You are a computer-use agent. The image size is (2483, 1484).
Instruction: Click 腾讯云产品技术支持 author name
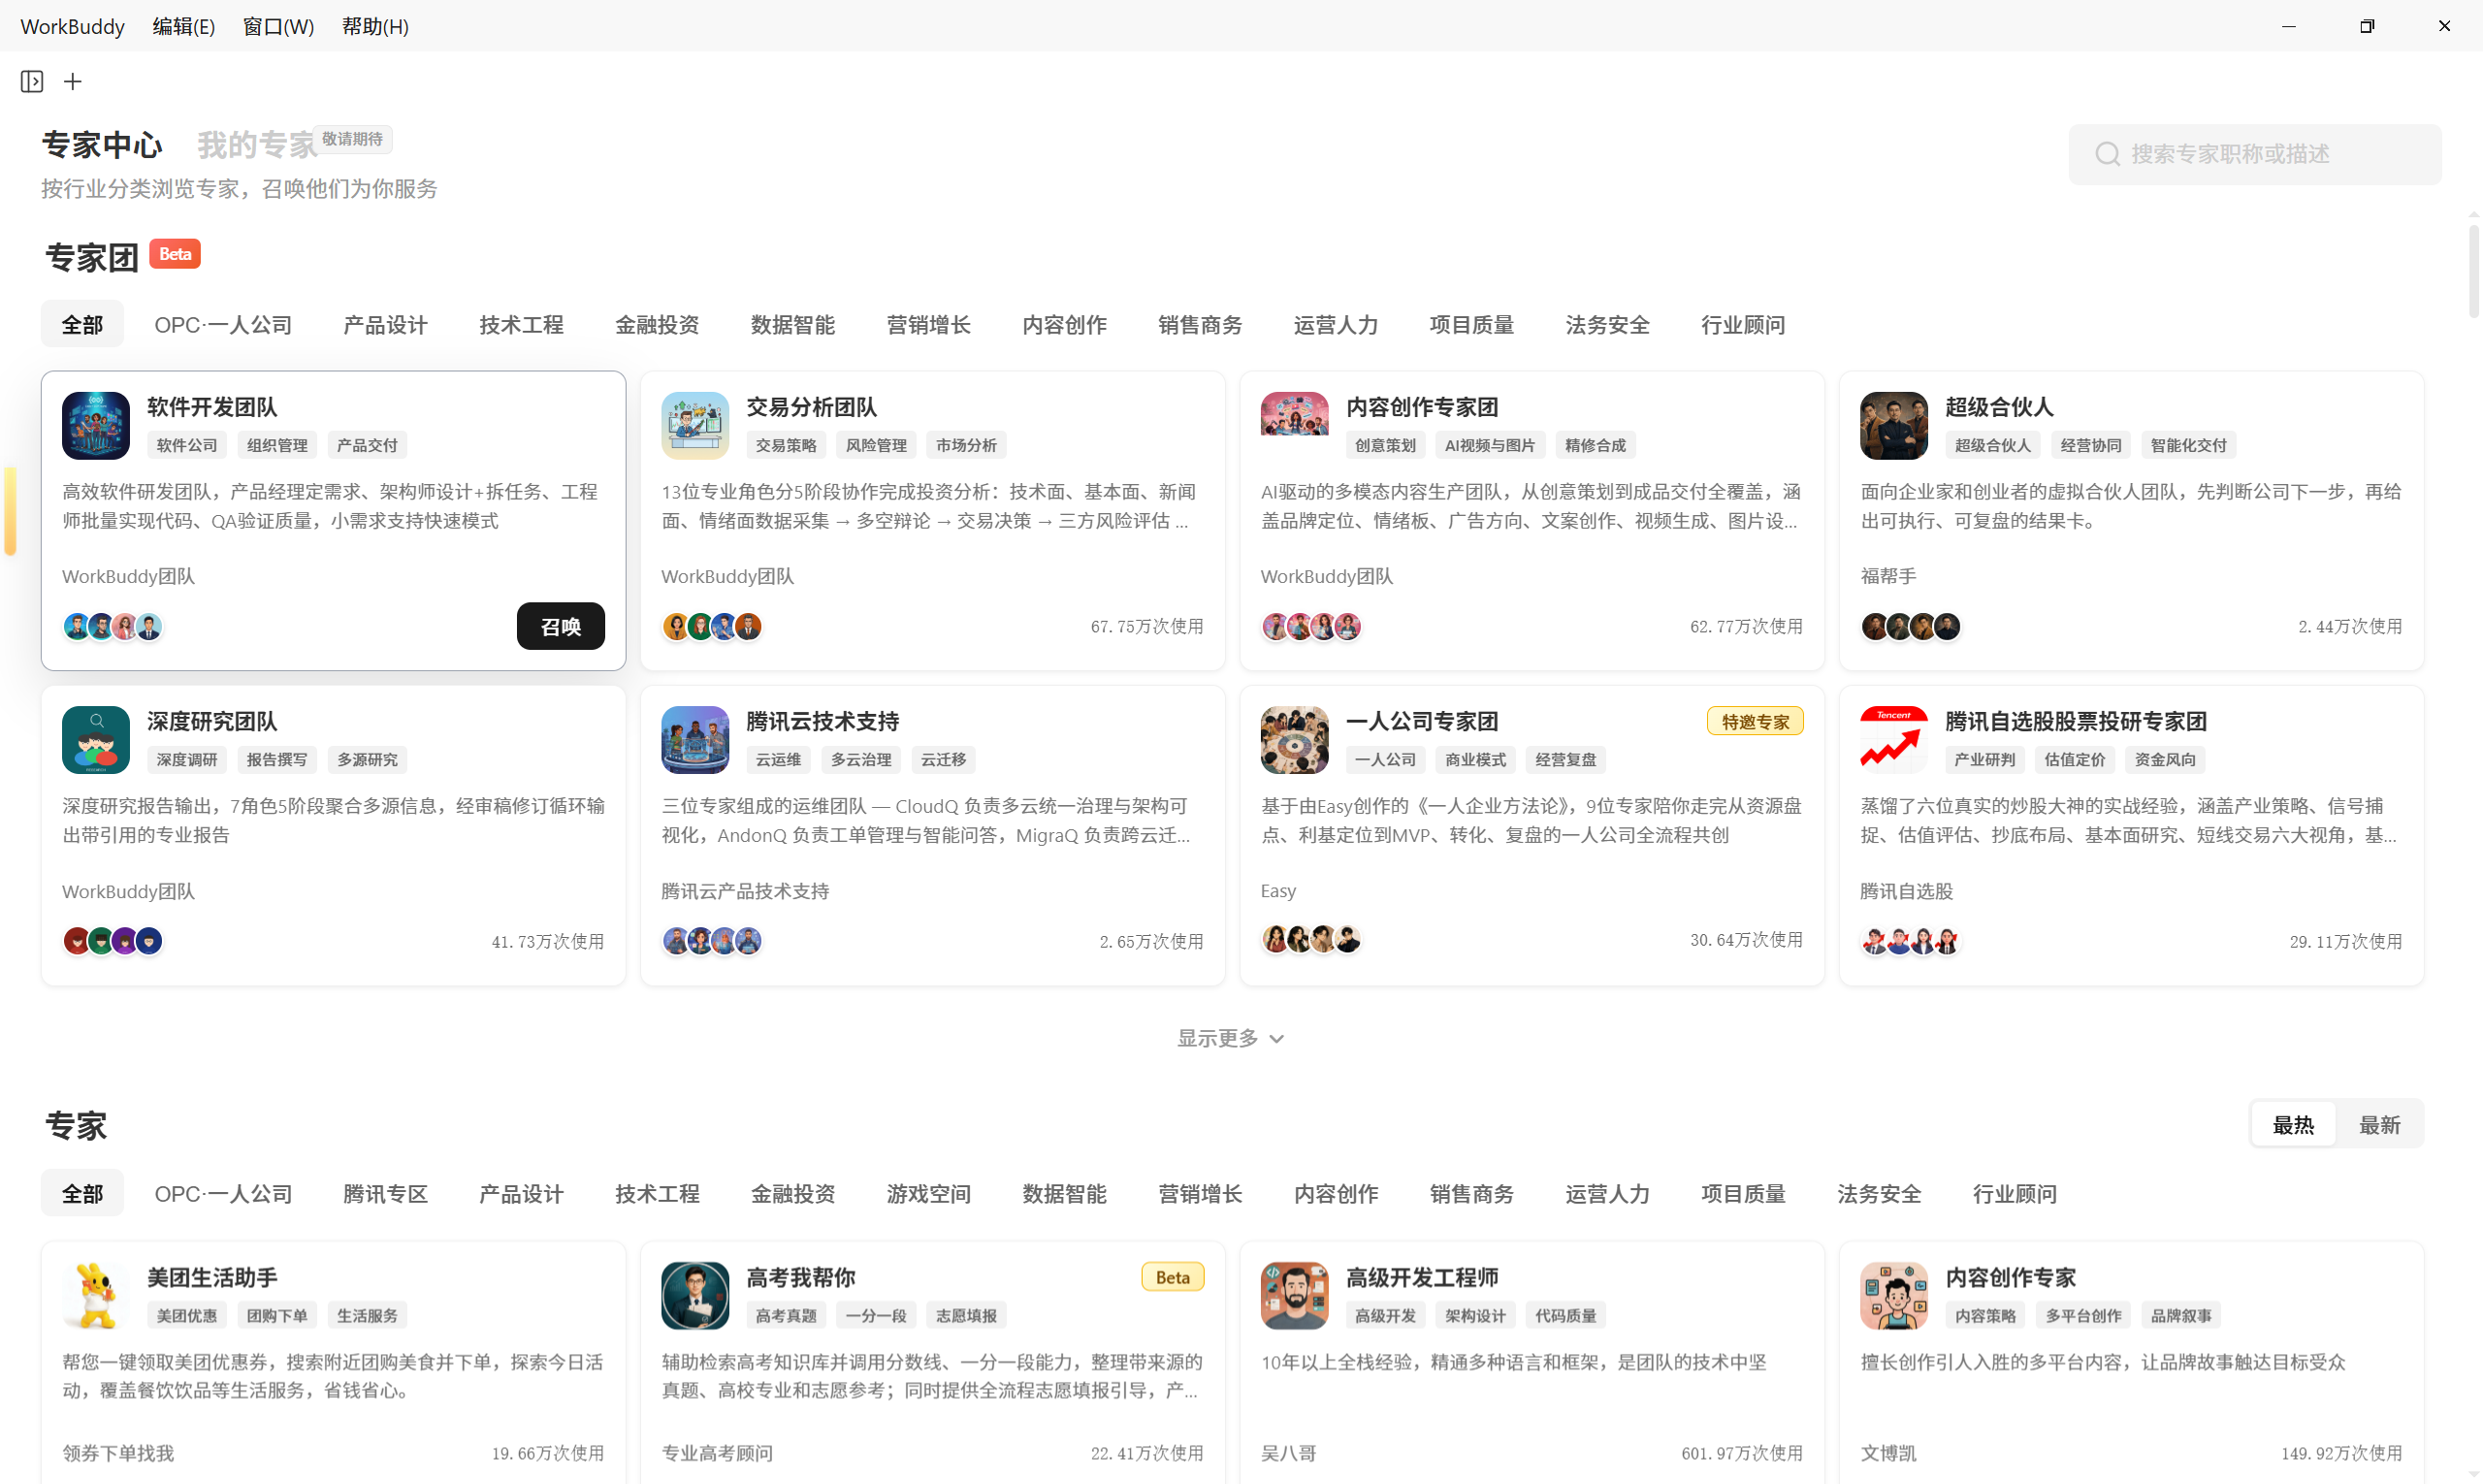[745, 891]
